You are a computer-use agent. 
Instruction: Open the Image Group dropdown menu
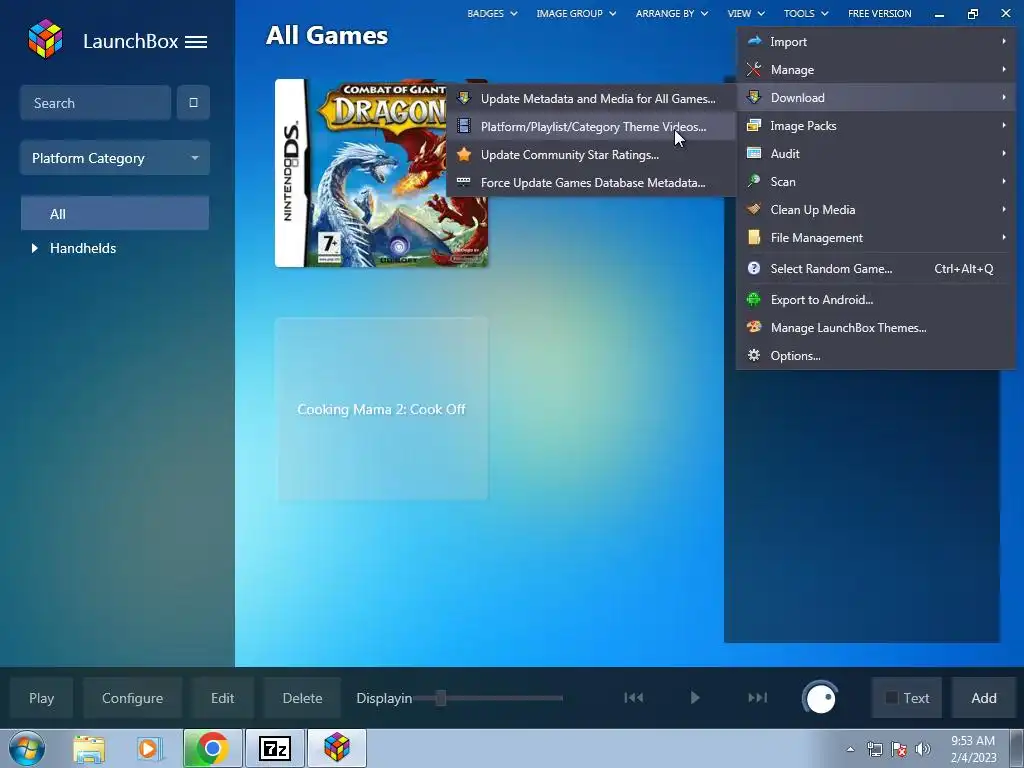coord(576,13)
